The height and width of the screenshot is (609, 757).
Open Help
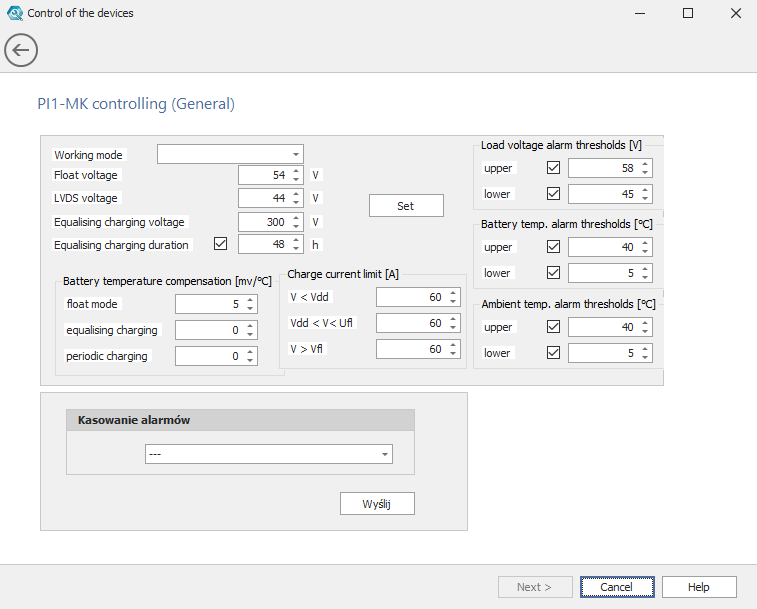699,587
